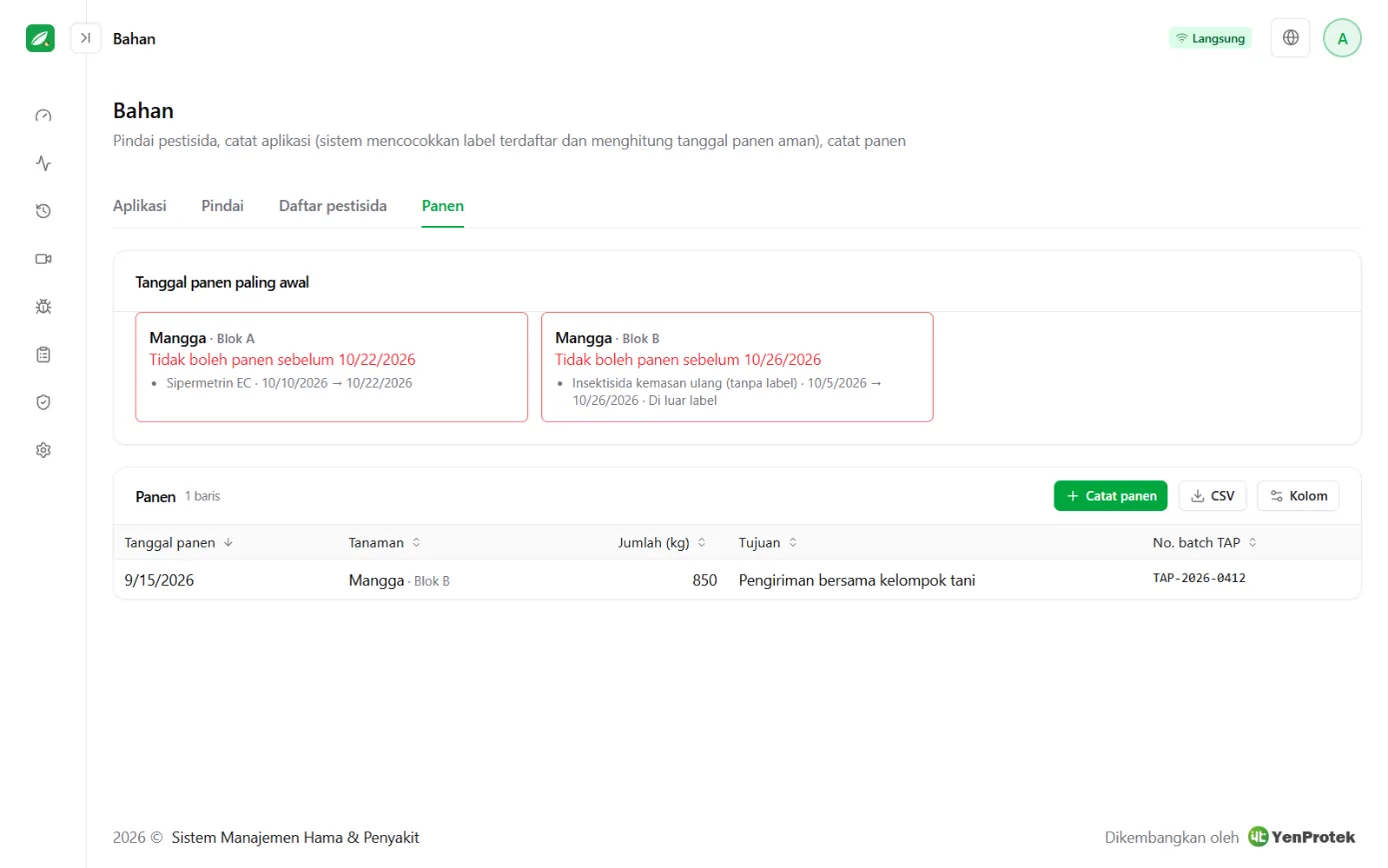Sort by Tujuan column
This screenshot has width=1388, height=868.
tap(767, 543)
